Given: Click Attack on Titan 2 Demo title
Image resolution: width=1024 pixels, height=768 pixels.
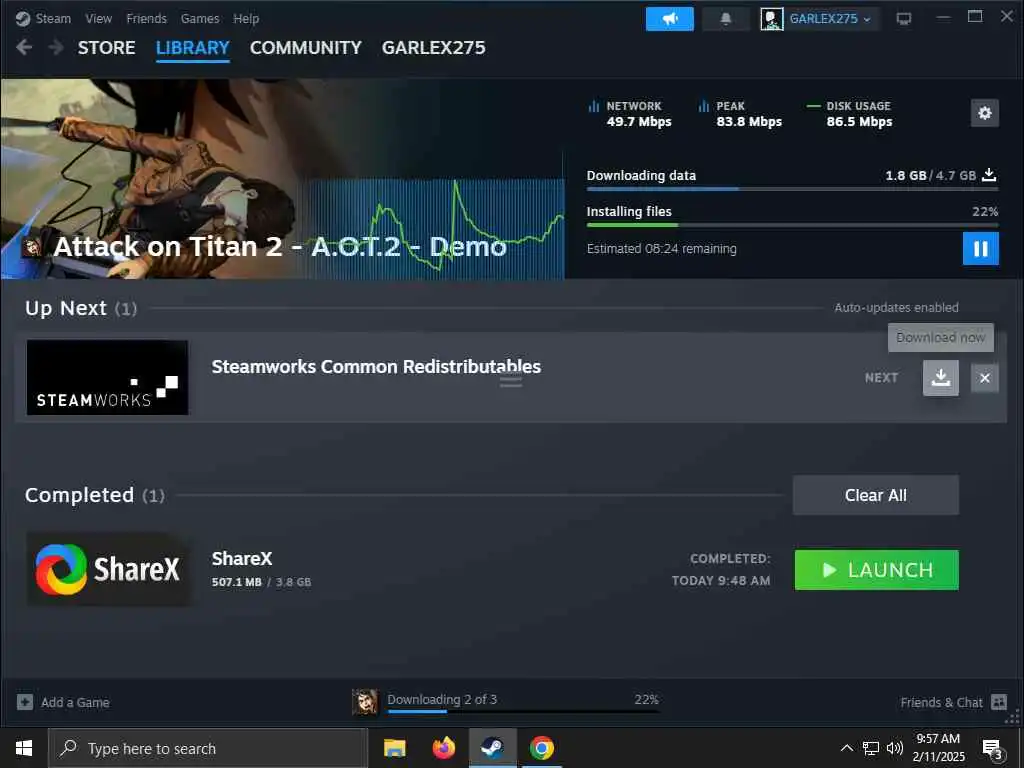Looking at the screenshot, I should coord(280,247).
